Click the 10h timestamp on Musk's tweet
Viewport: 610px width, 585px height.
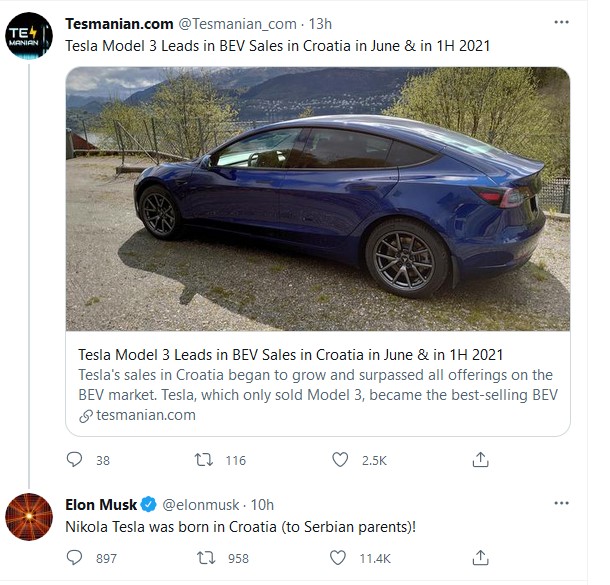pyautogui.click(x=262, y=505)
